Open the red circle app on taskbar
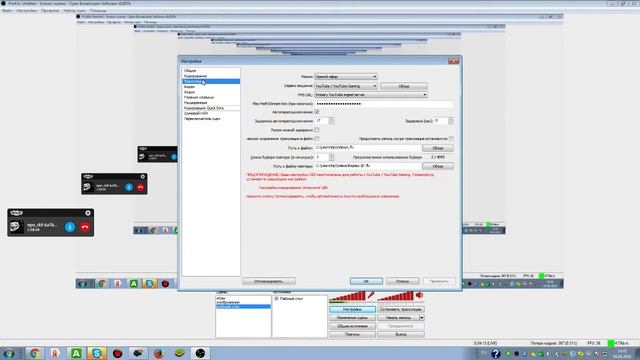Viewport: 640px width, 360px height. [118, 353]
